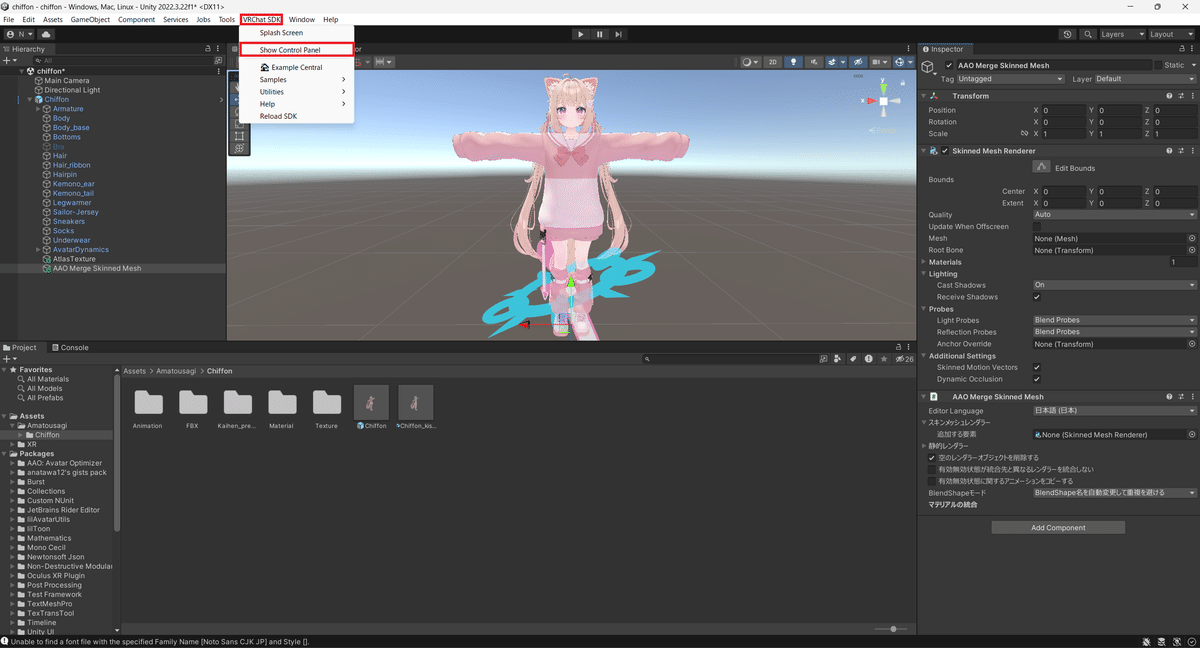The width and height of the screenshot is (1200, 648).
Task: Click Hierarchy create plus button
Action: pyautogui.click(x=8, y=60)
